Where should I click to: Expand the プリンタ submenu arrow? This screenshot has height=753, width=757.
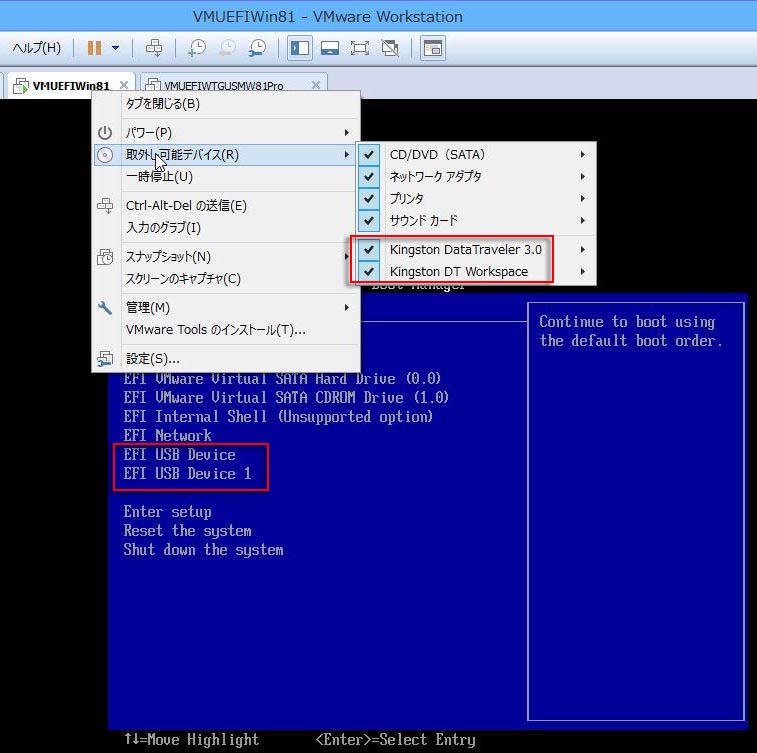583,198
